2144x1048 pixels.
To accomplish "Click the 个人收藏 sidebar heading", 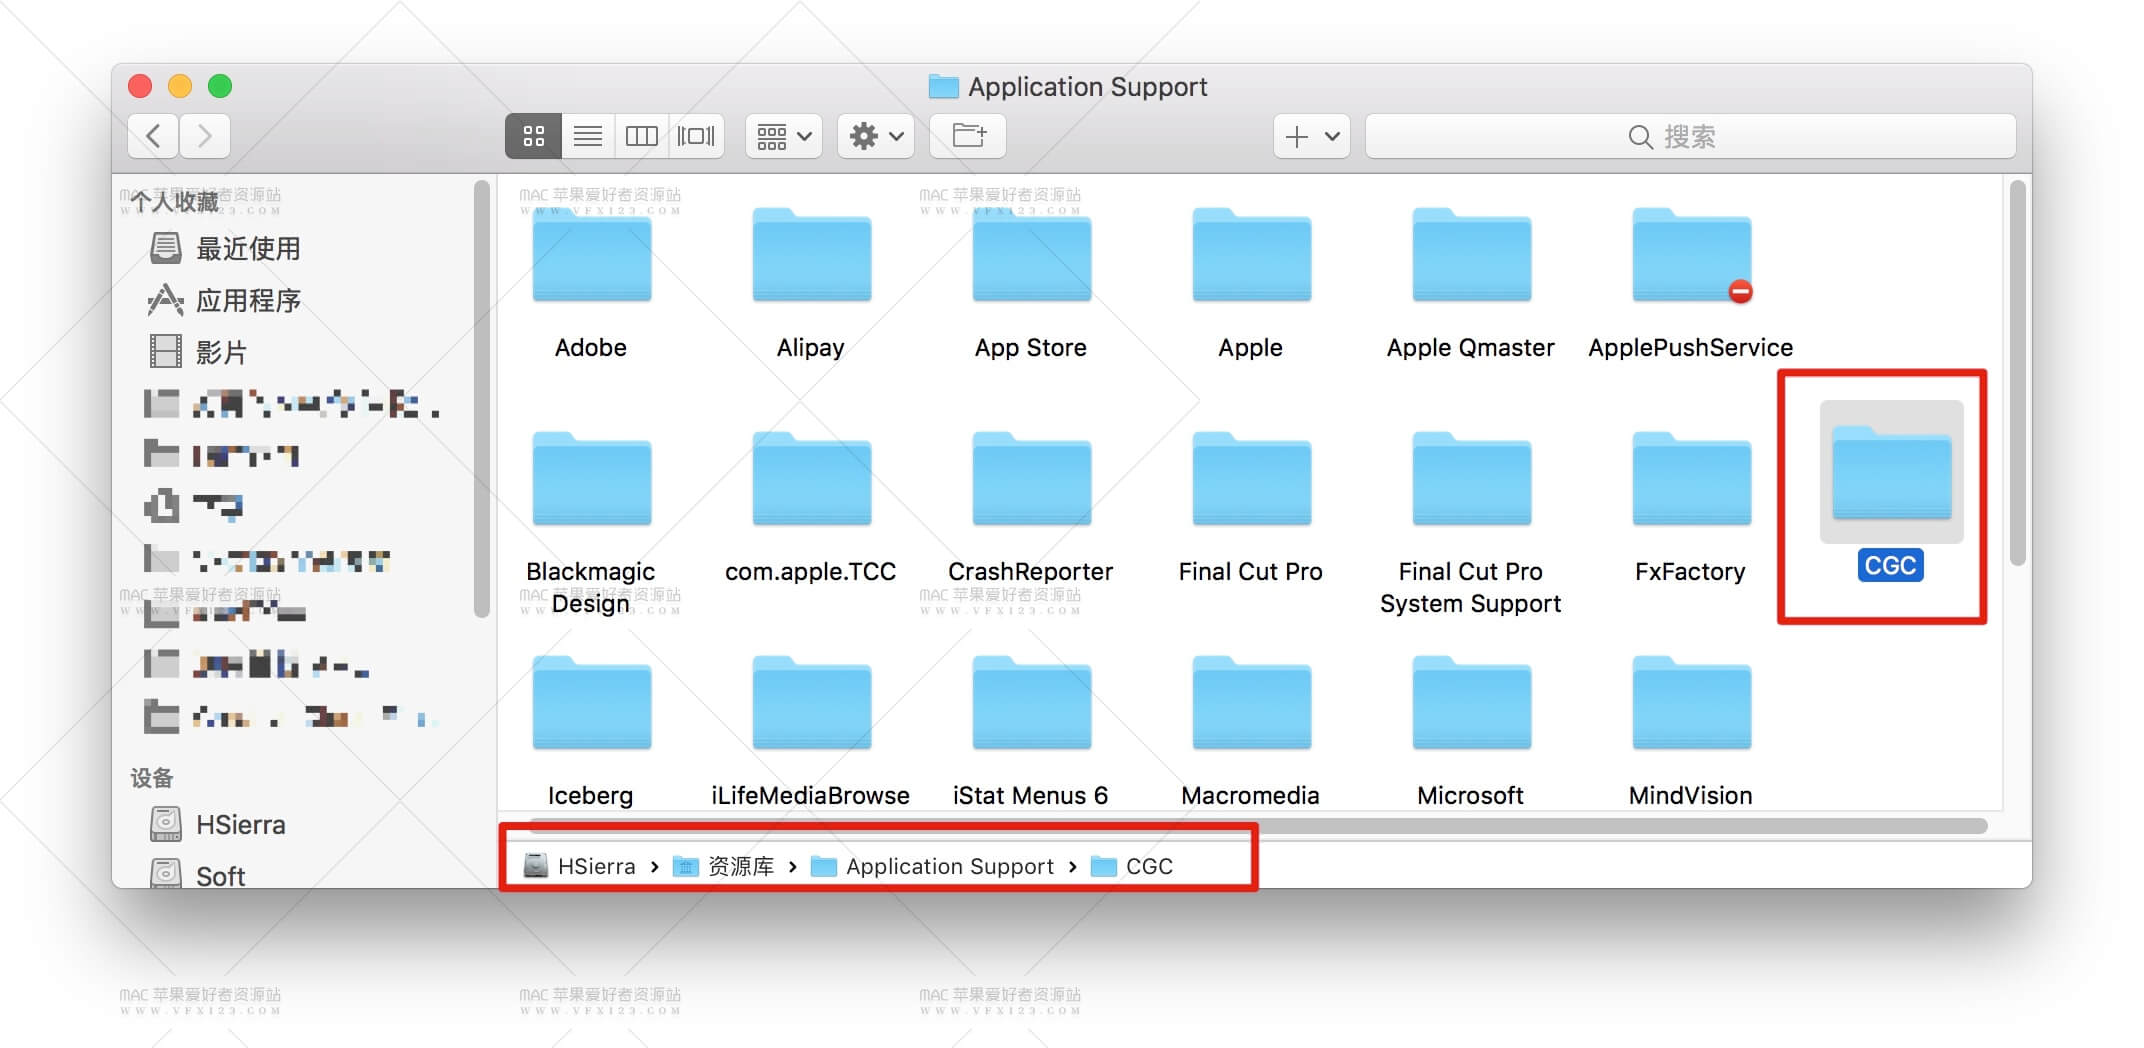I will (175, 201).
